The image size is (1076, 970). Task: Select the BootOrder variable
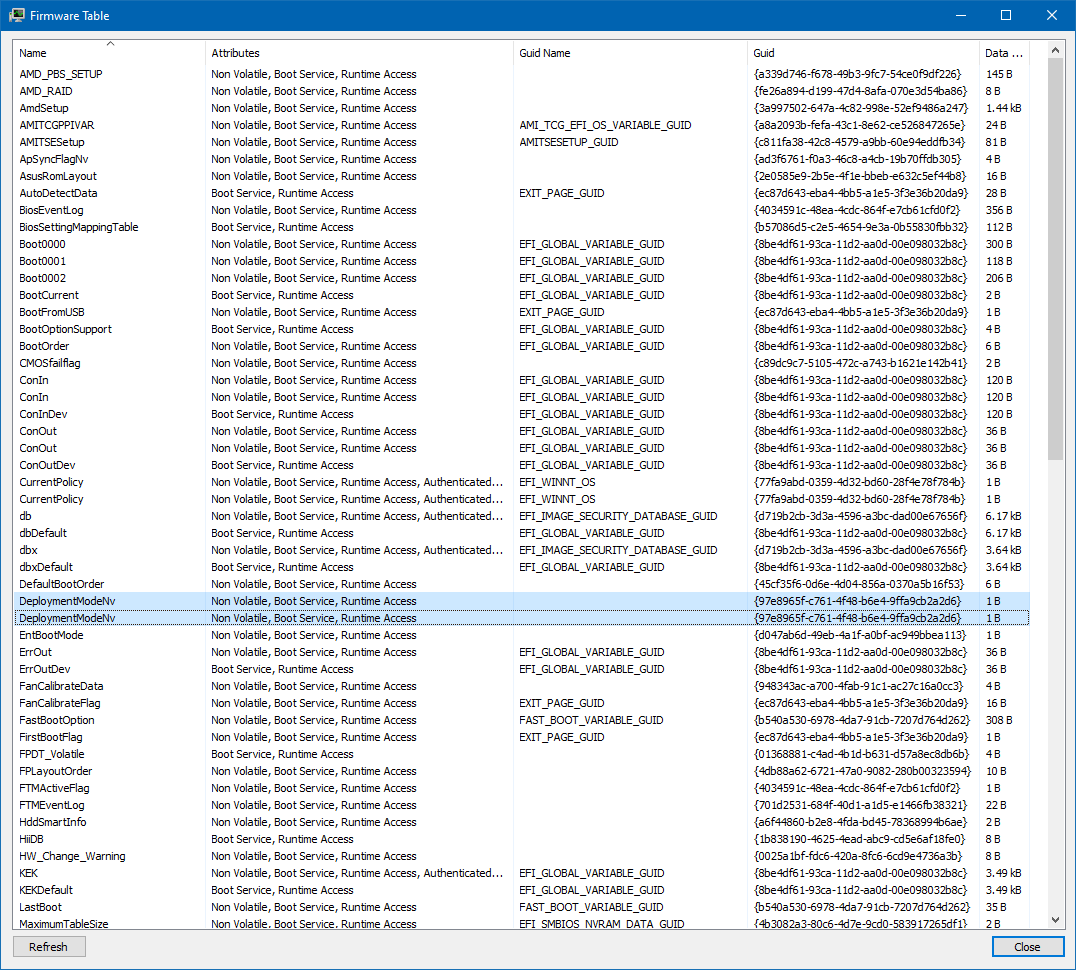coord(522,346)
